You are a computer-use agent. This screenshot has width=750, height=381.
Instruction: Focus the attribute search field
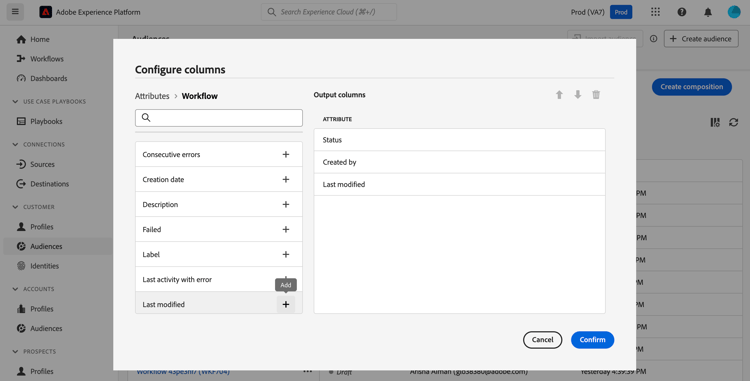point(219,118)
